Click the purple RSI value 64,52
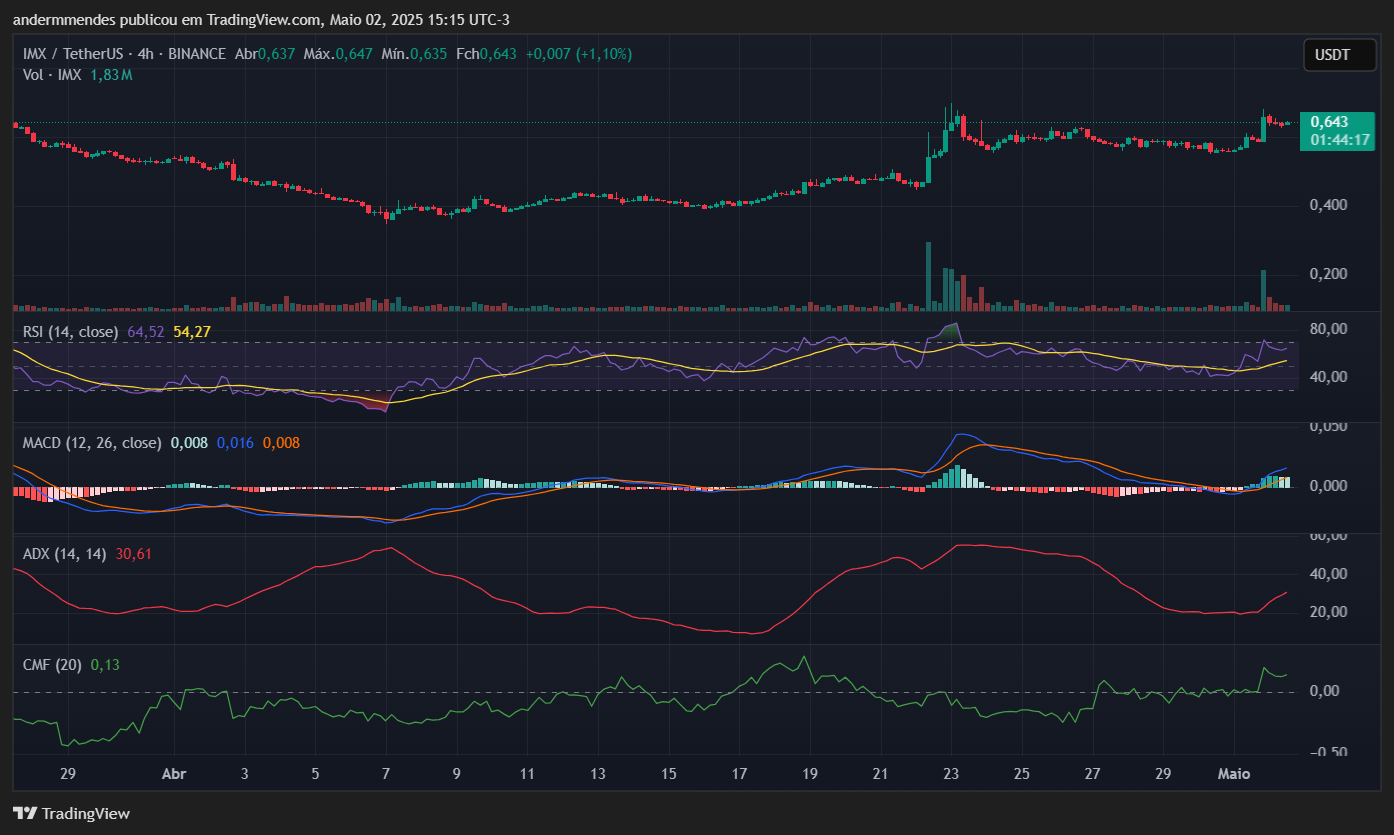This screenshot has height=835, width=1394. point(146,331)
